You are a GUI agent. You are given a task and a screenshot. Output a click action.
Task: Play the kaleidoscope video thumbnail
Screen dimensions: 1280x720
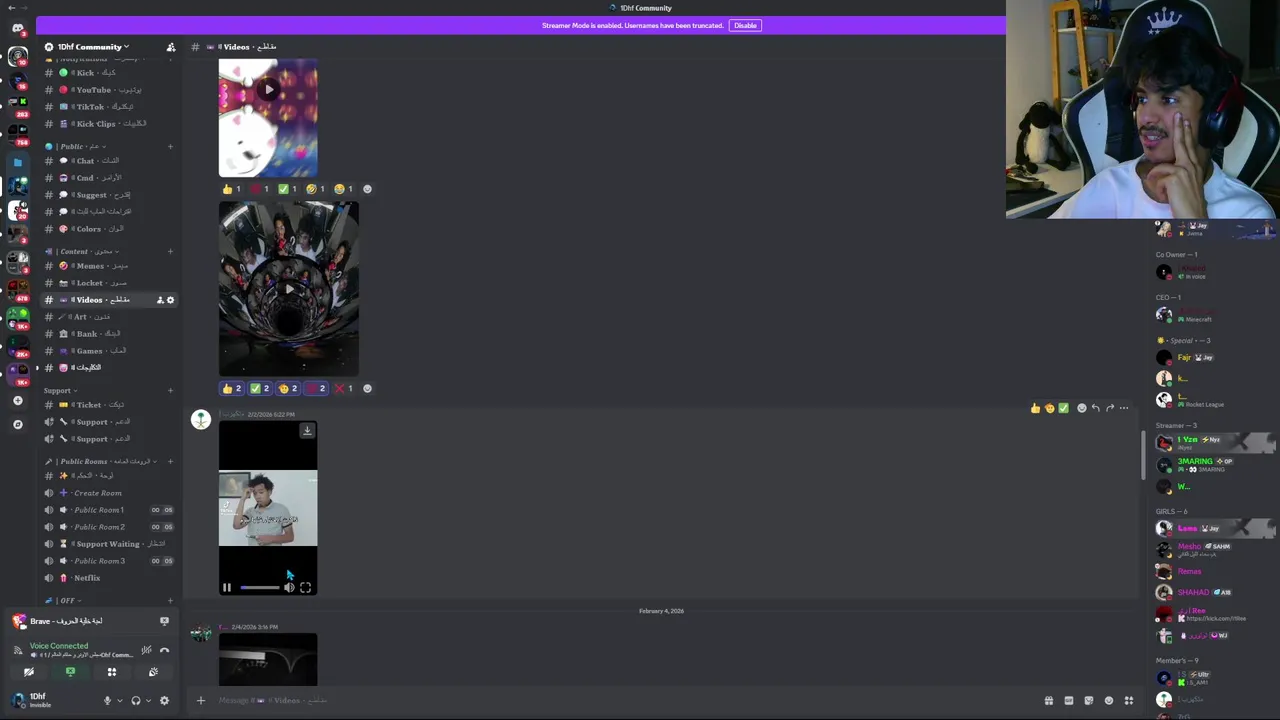tap(289, 289)
